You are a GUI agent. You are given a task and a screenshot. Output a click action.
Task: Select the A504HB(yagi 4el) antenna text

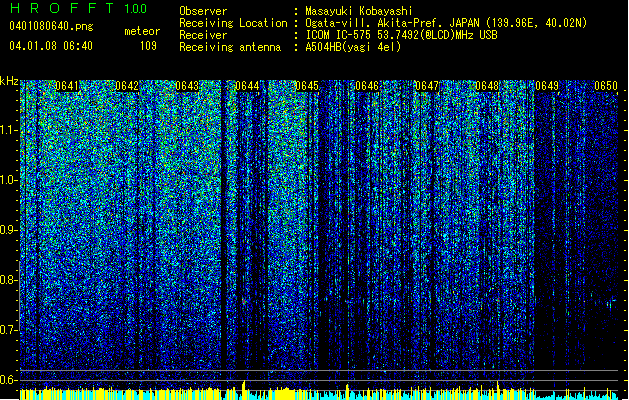[353, 47]
